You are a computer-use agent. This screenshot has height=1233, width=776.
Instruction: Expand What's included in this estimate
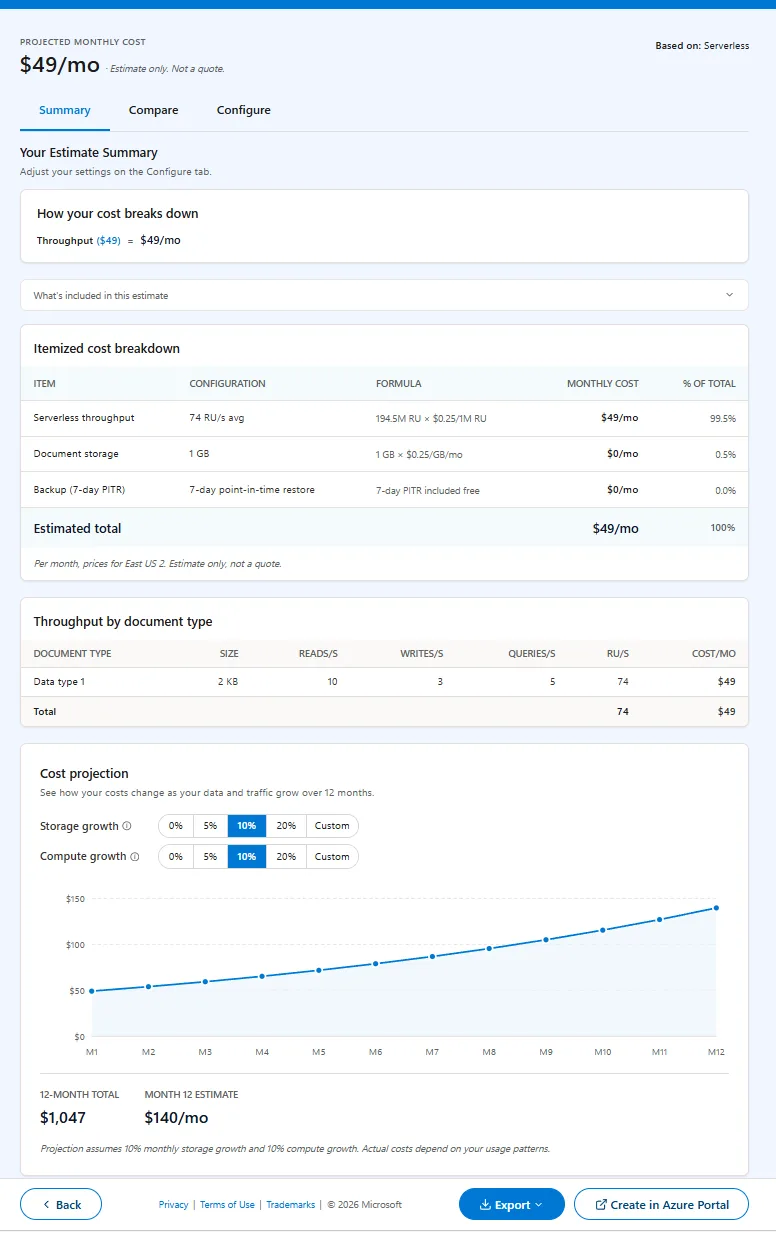(x=384, y=295)
